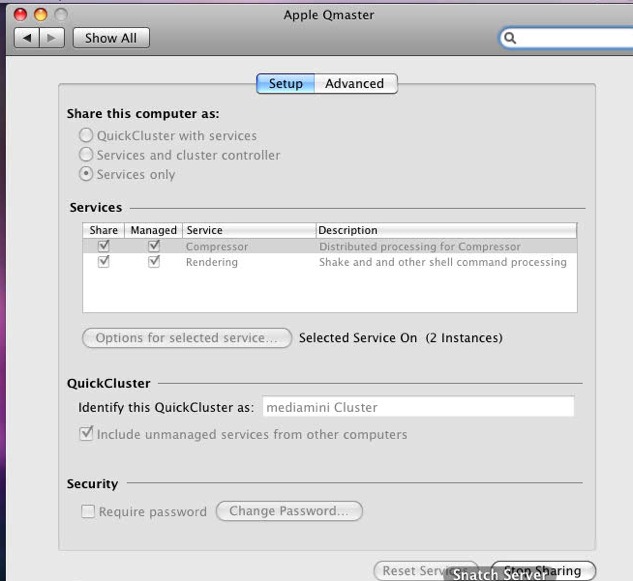Switch to the Advanced tab

(355, 84)
